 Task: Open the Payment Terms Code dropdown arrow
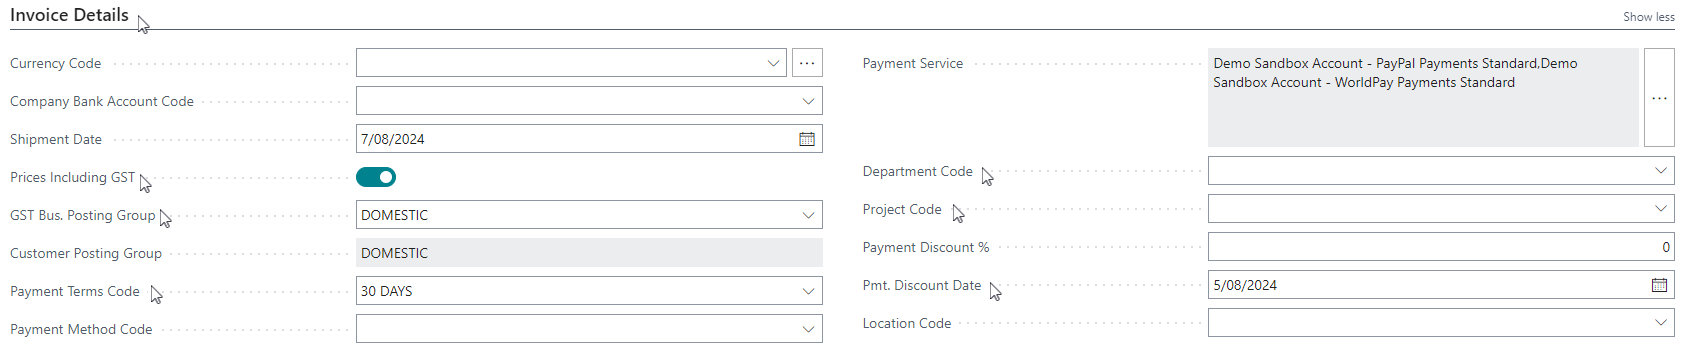point(808,291)
